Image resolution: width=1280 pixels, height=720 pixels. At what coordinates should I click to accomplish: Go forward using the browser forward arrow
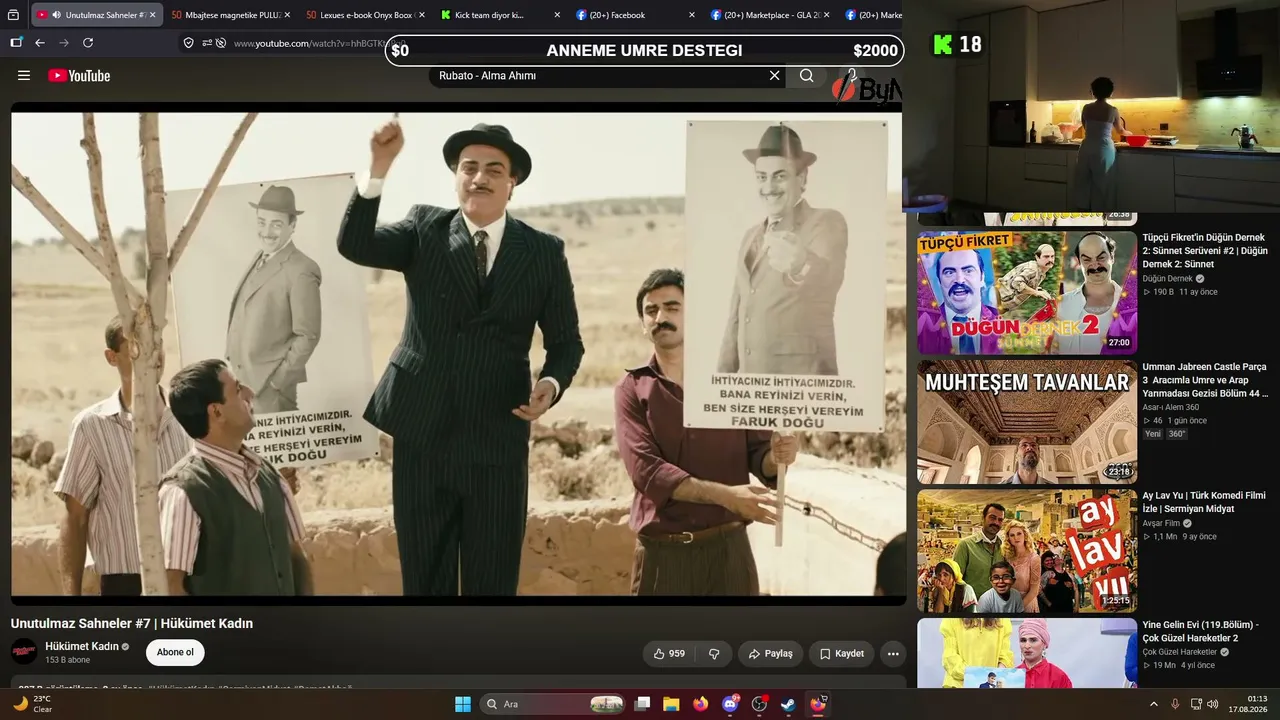pyautogui.click(x=64, y=43)
